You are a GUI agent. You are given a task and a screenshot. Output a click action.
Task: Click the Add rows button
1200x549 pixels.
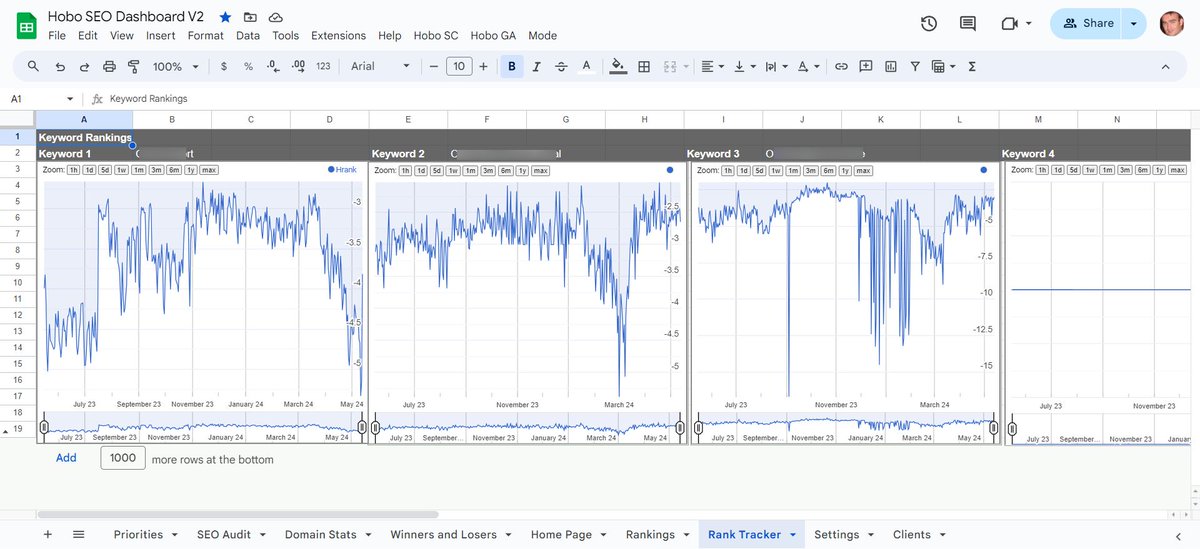pyautogui.click(x=66, y=458)
